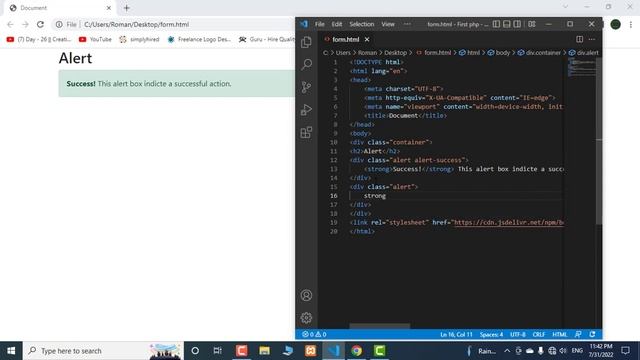
Task: Change the HTML language mode
Action: click(x=560, y=334)
